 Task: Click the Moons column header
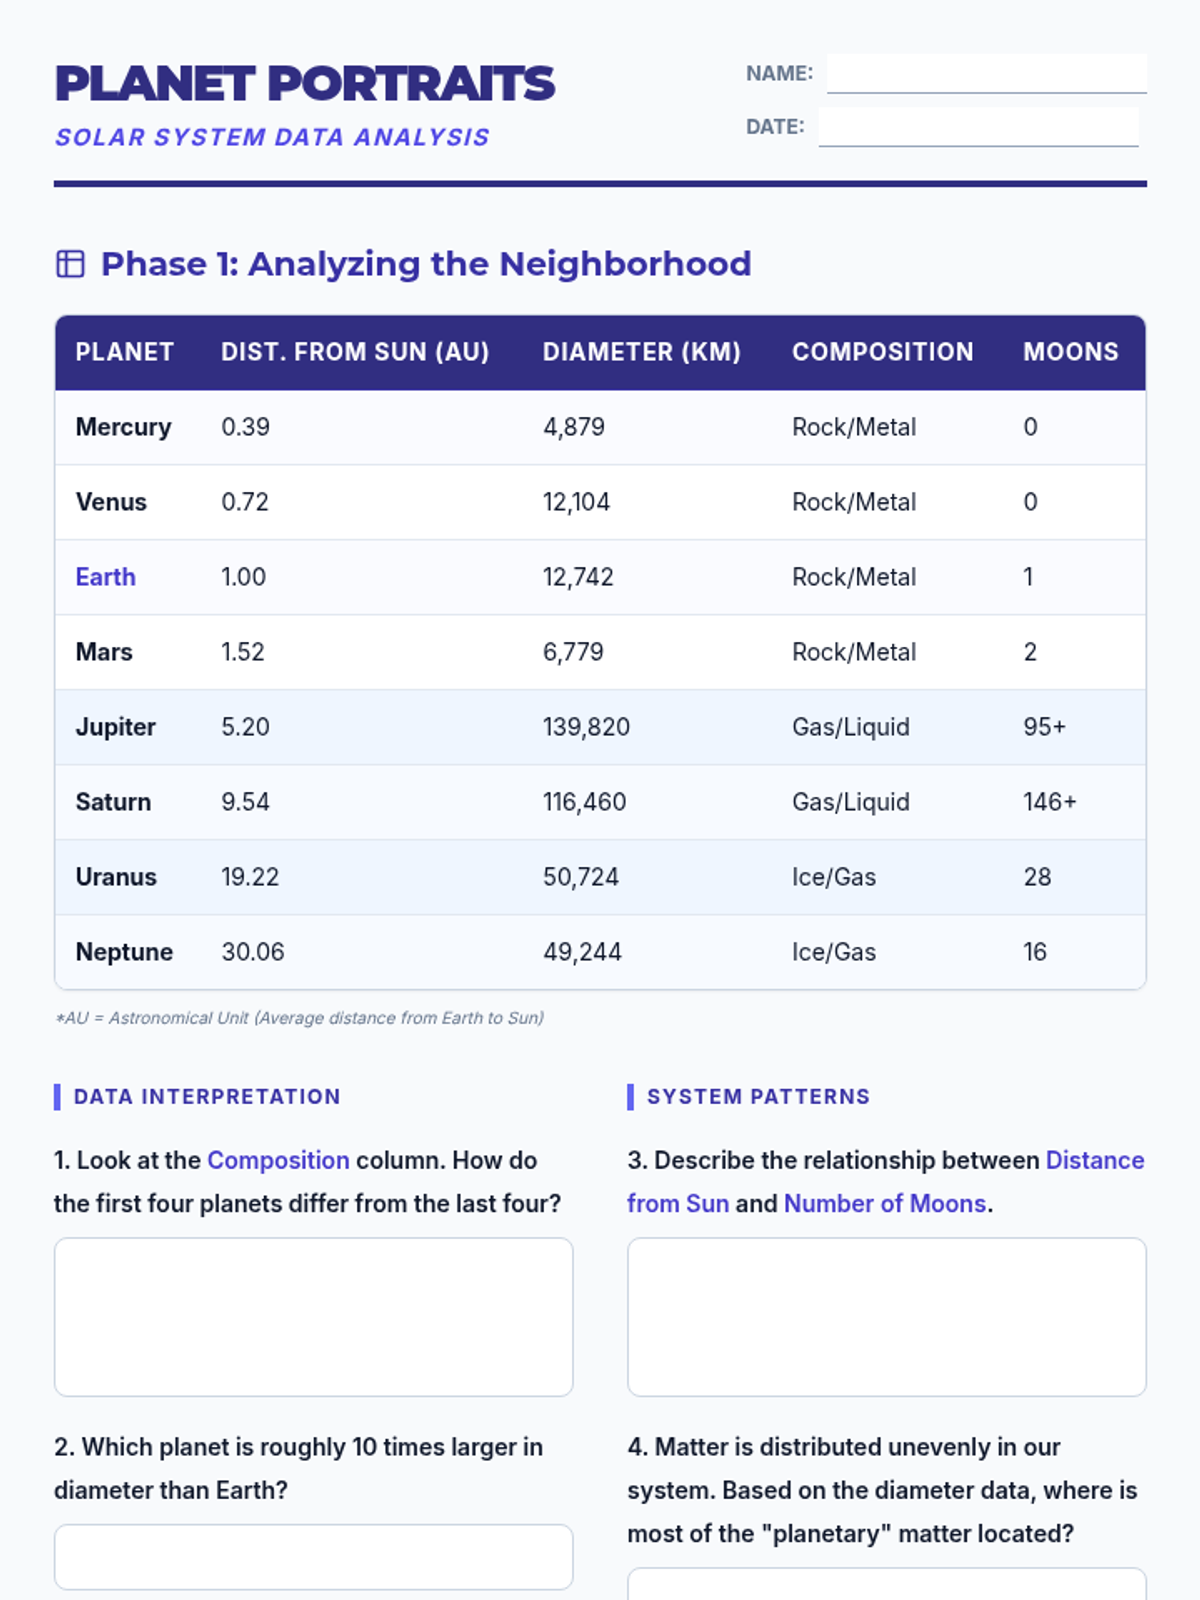point(1070,352)
